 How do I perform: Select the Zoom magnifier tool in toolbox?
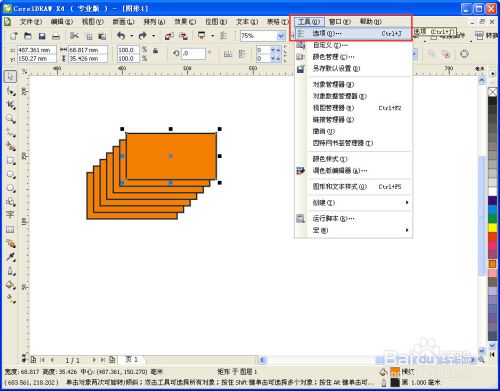[10, 118]
